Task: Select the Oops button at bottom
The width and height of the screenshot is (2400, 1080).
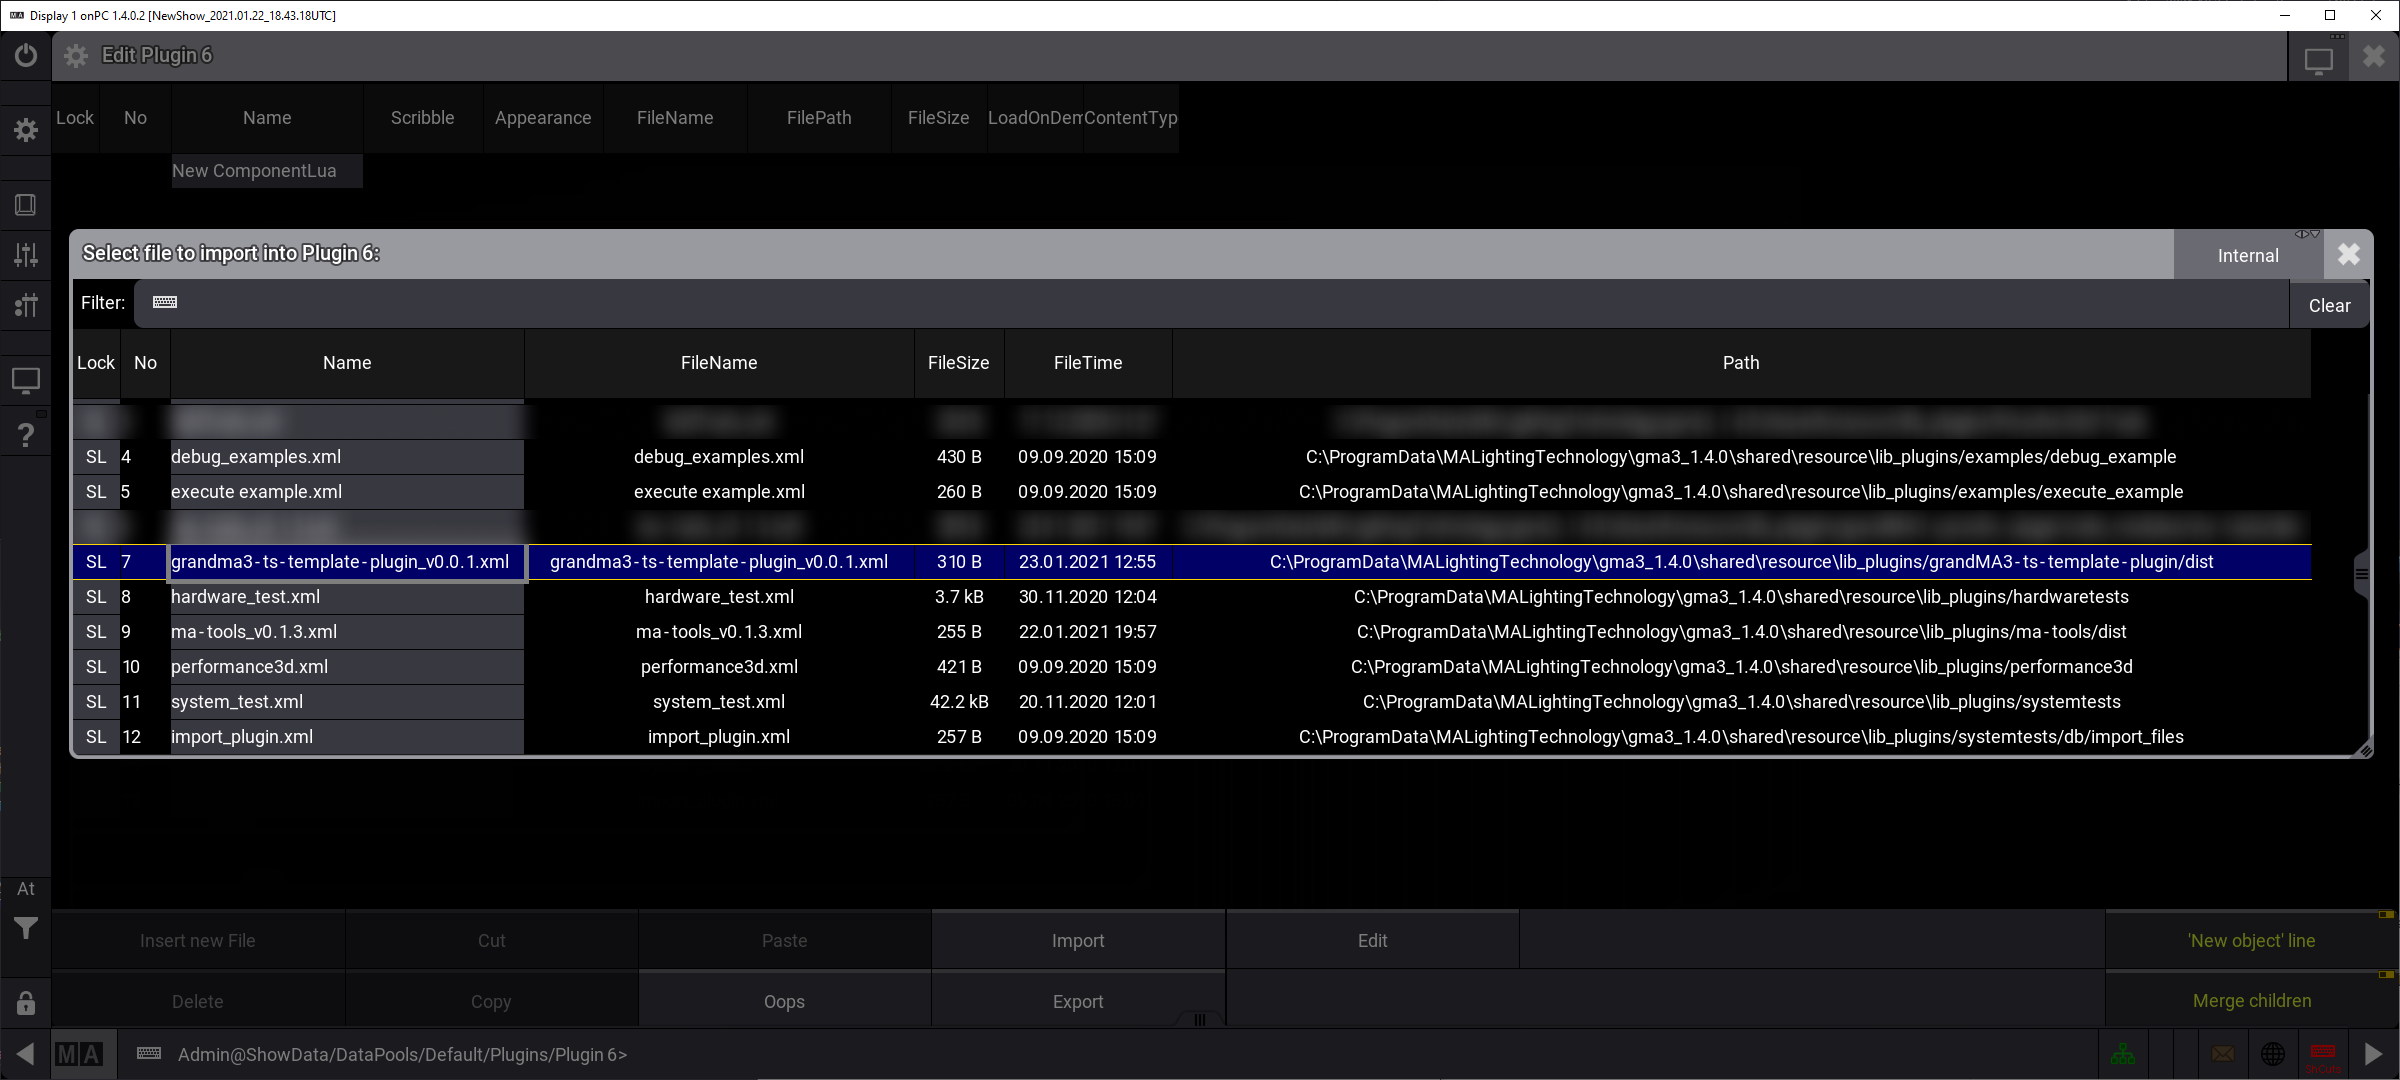Action: [784, 1000]
